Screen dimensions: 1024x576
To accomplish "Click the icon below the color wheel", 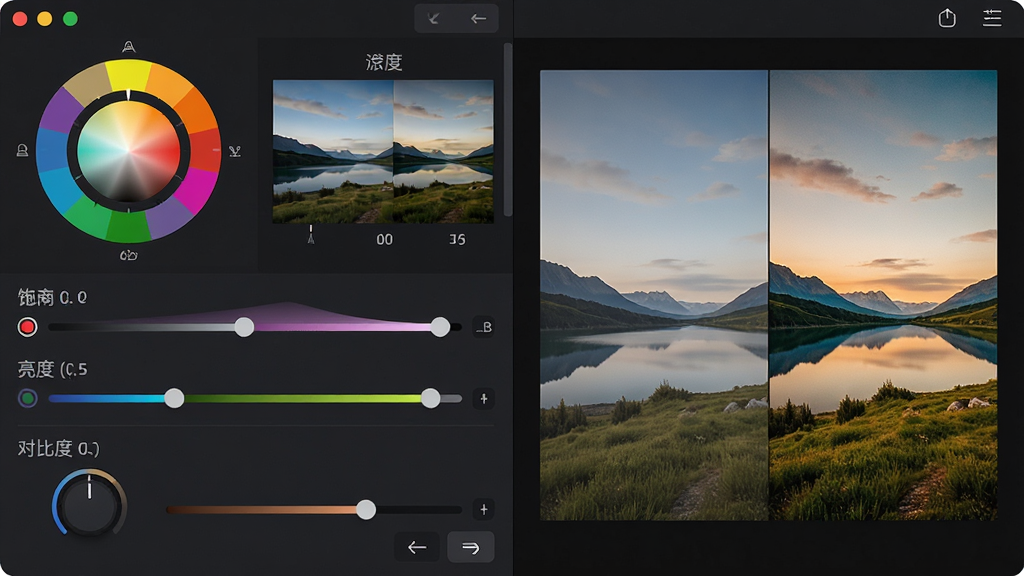I will click(x=129, y=255).
